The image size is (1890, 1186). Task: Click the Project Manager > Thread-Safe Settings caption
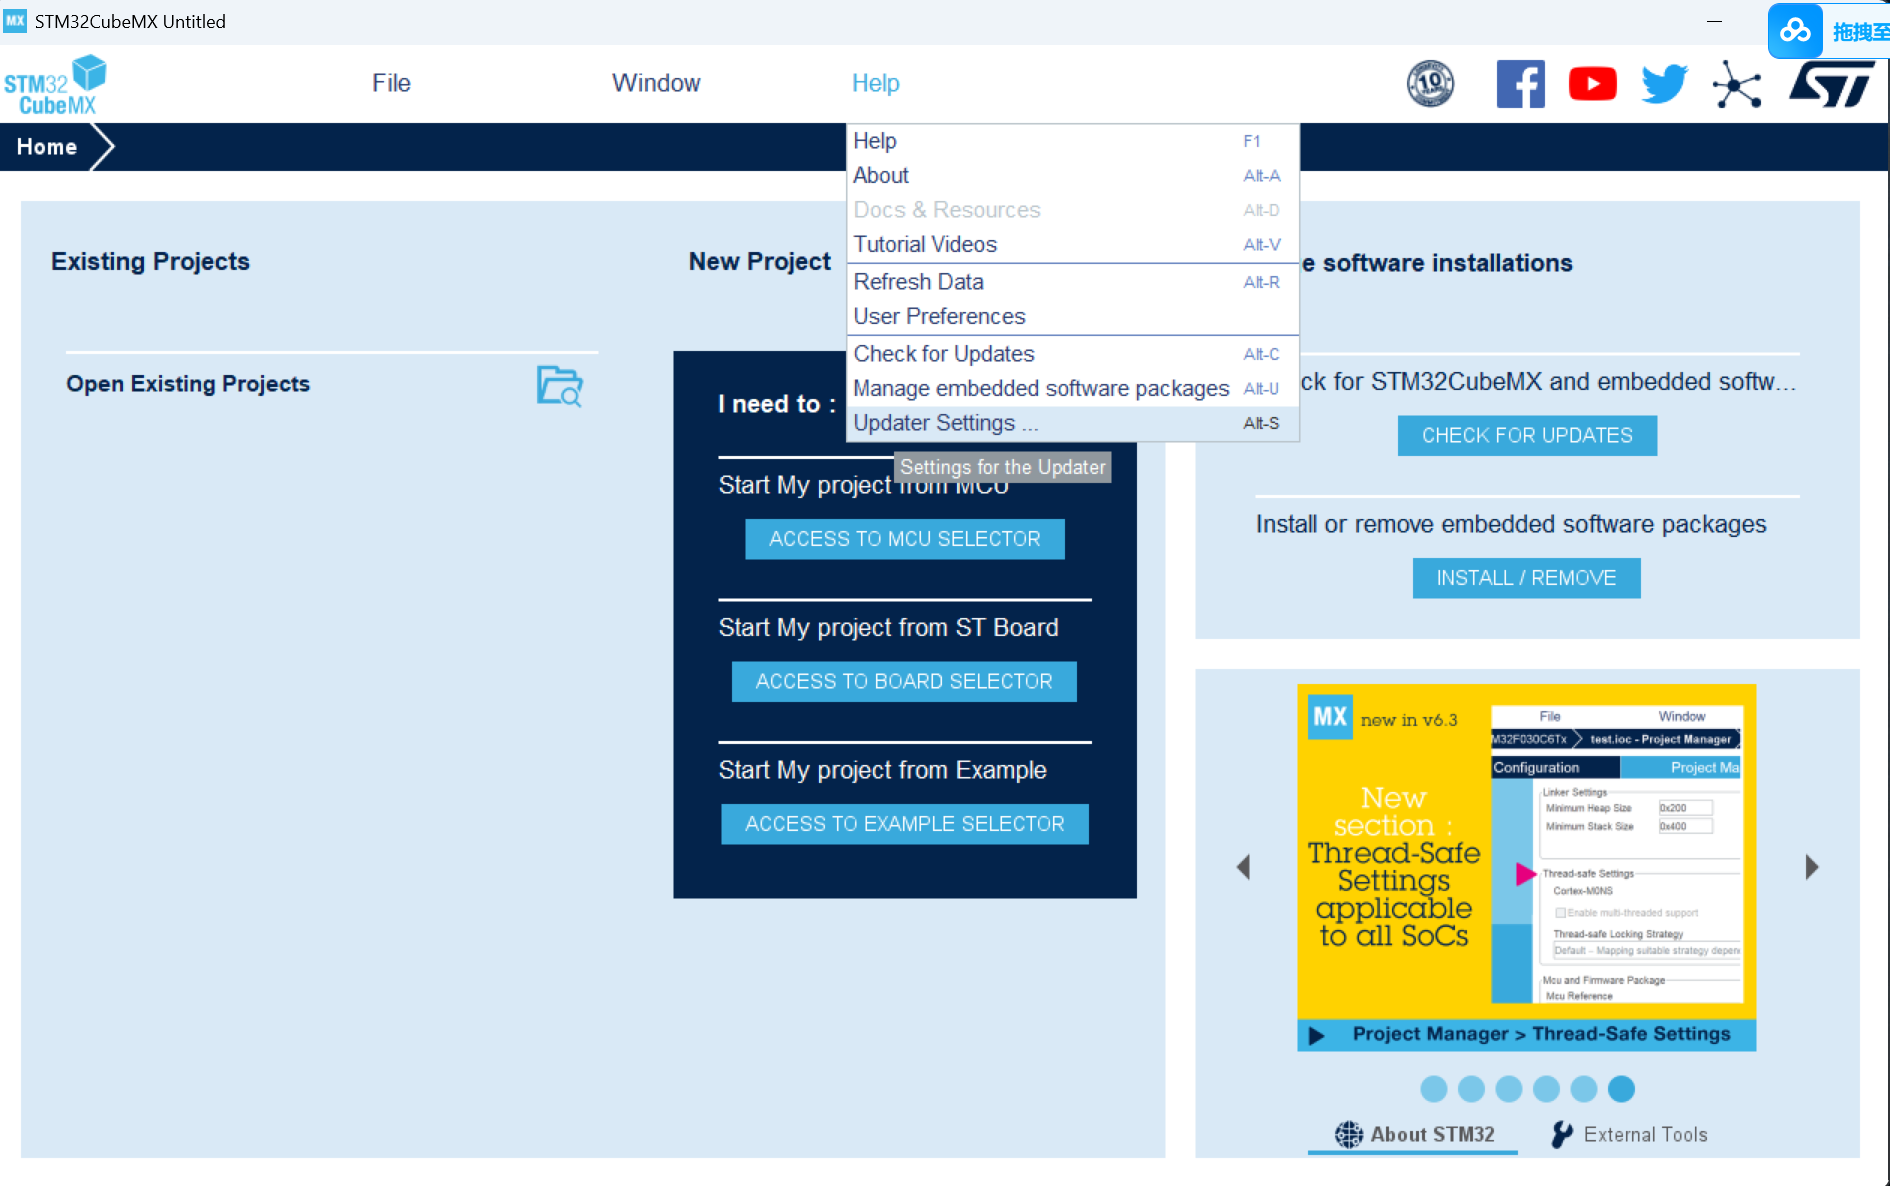[1541, 1035]
